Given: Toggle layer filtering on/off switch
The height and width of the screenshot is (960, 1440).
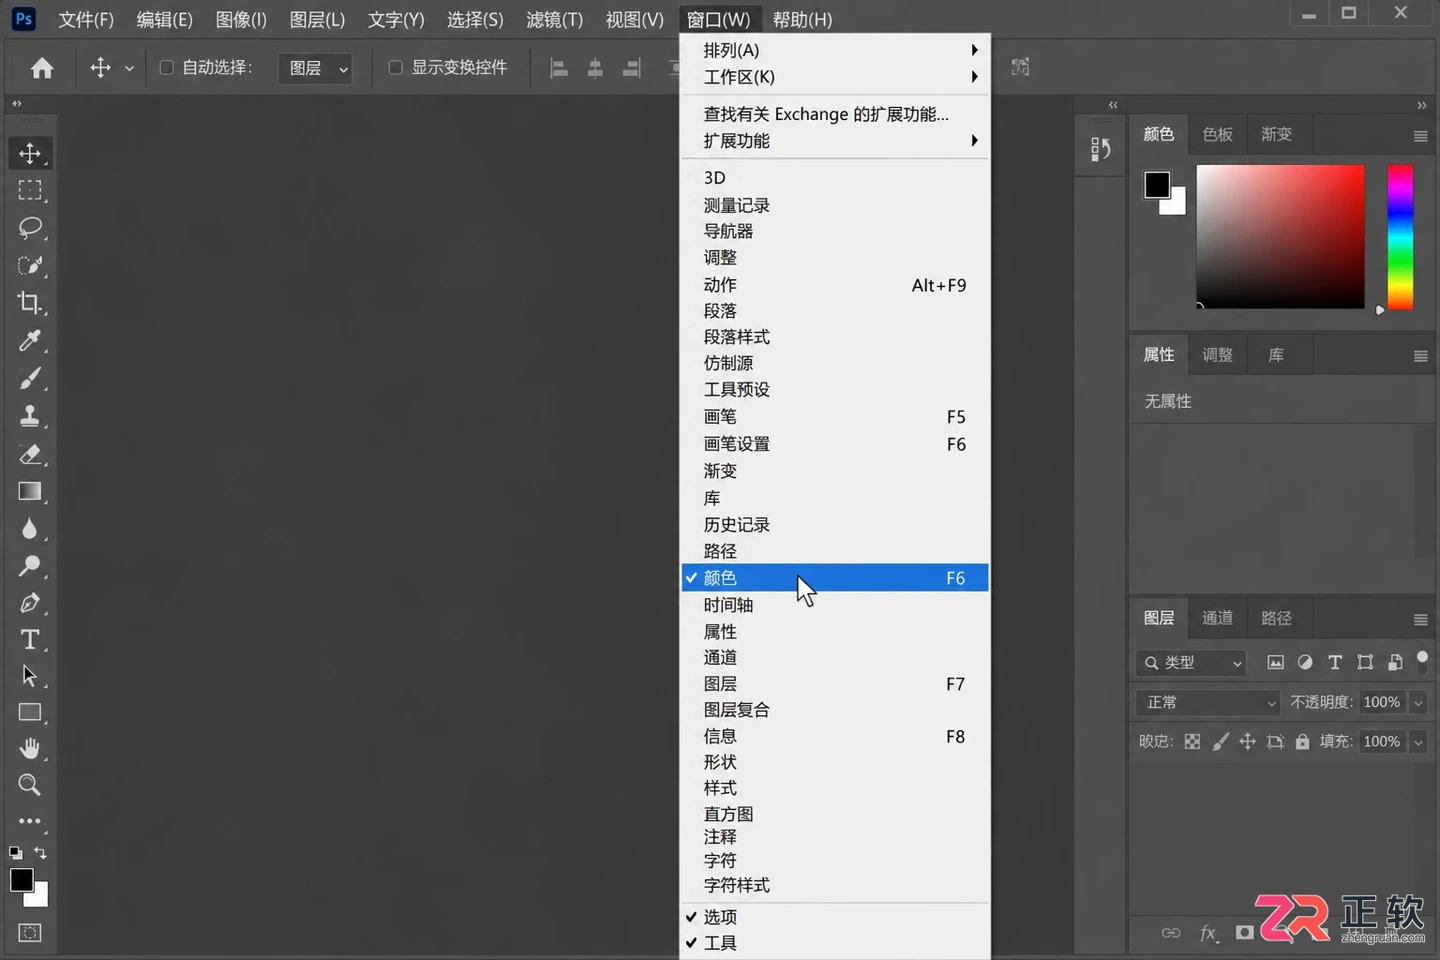Looking at the screenshot, I should pos(1422,660).
